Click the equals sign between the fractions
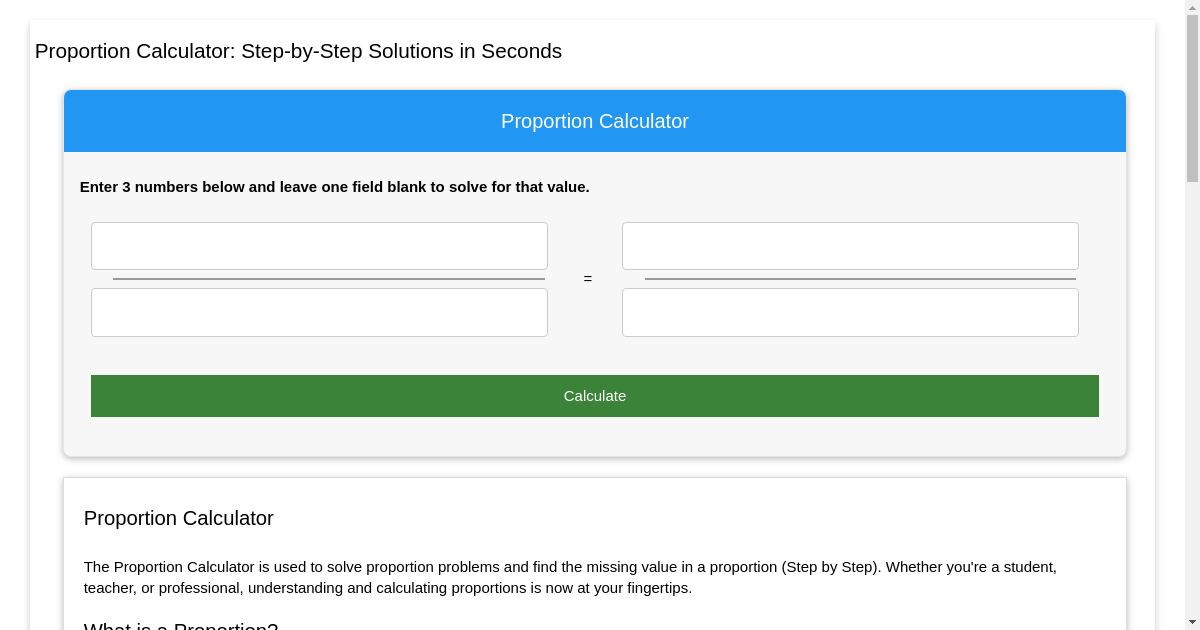This screenshot has width=1200, height=630. click(x=587, y=279)
